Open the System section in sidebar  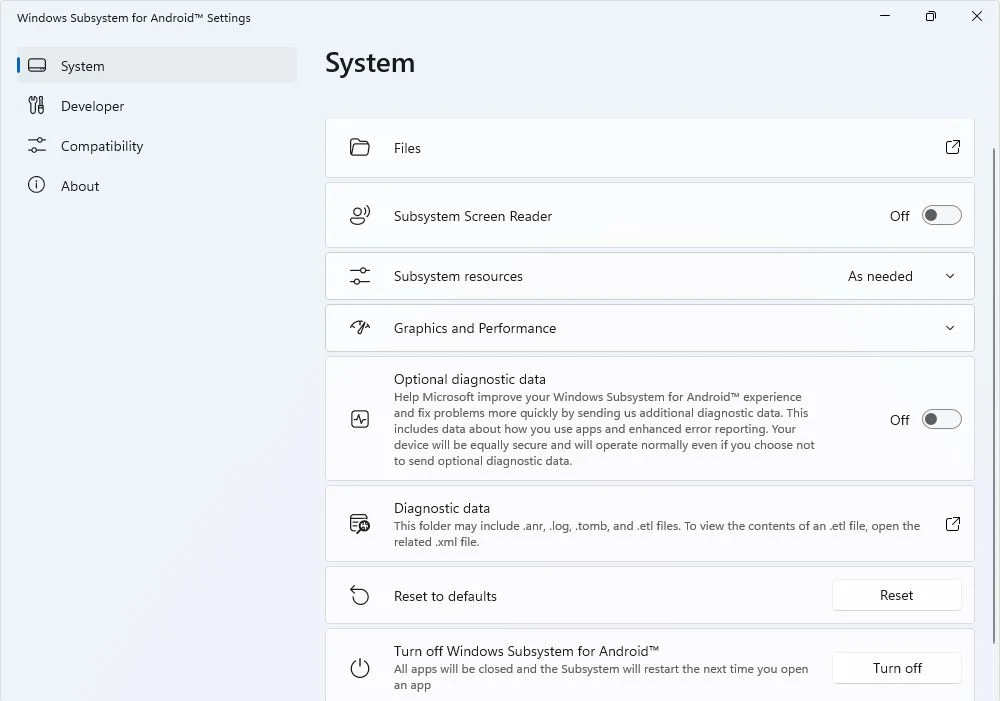157,66
